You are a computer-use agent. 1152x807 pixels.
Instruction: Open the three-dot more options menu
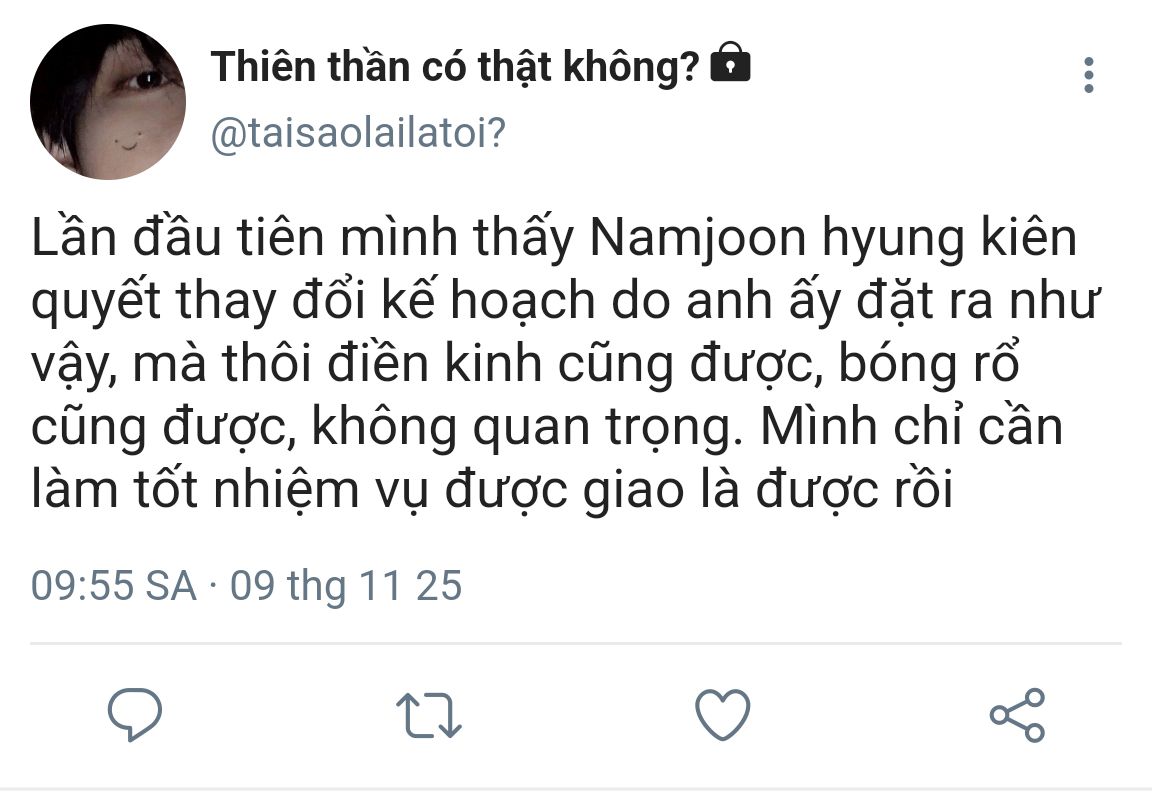[1089, 75]
